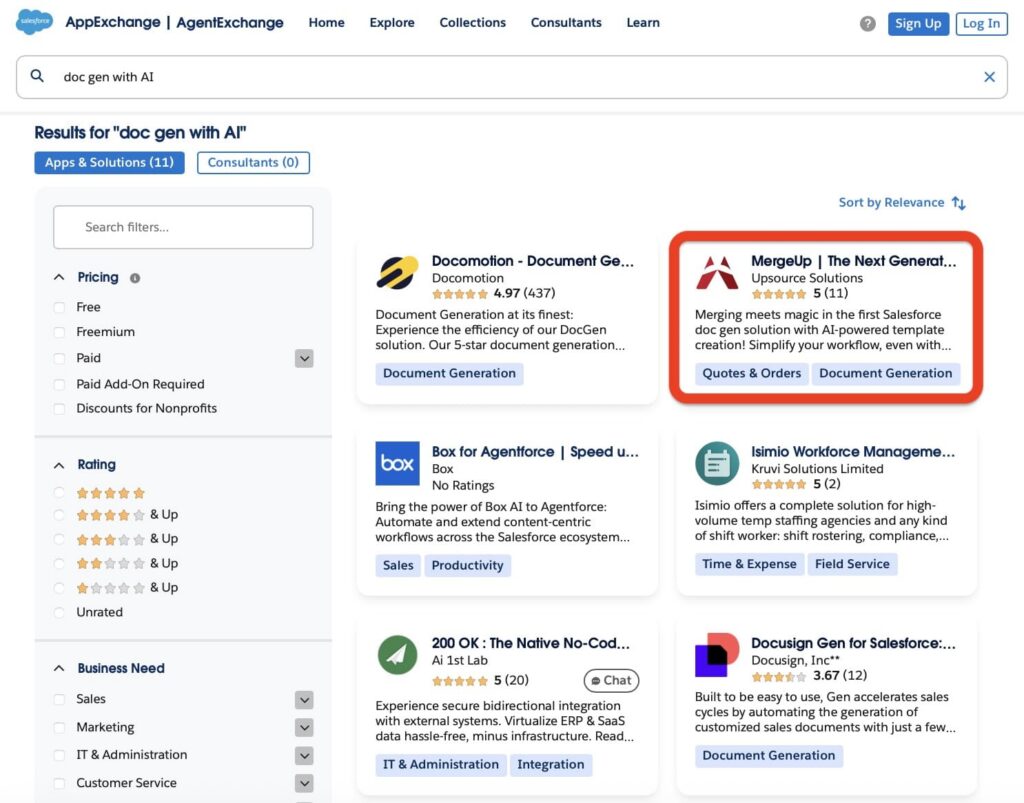Open the help question mark icon
1024x803 pixels.
coord(867,24)
